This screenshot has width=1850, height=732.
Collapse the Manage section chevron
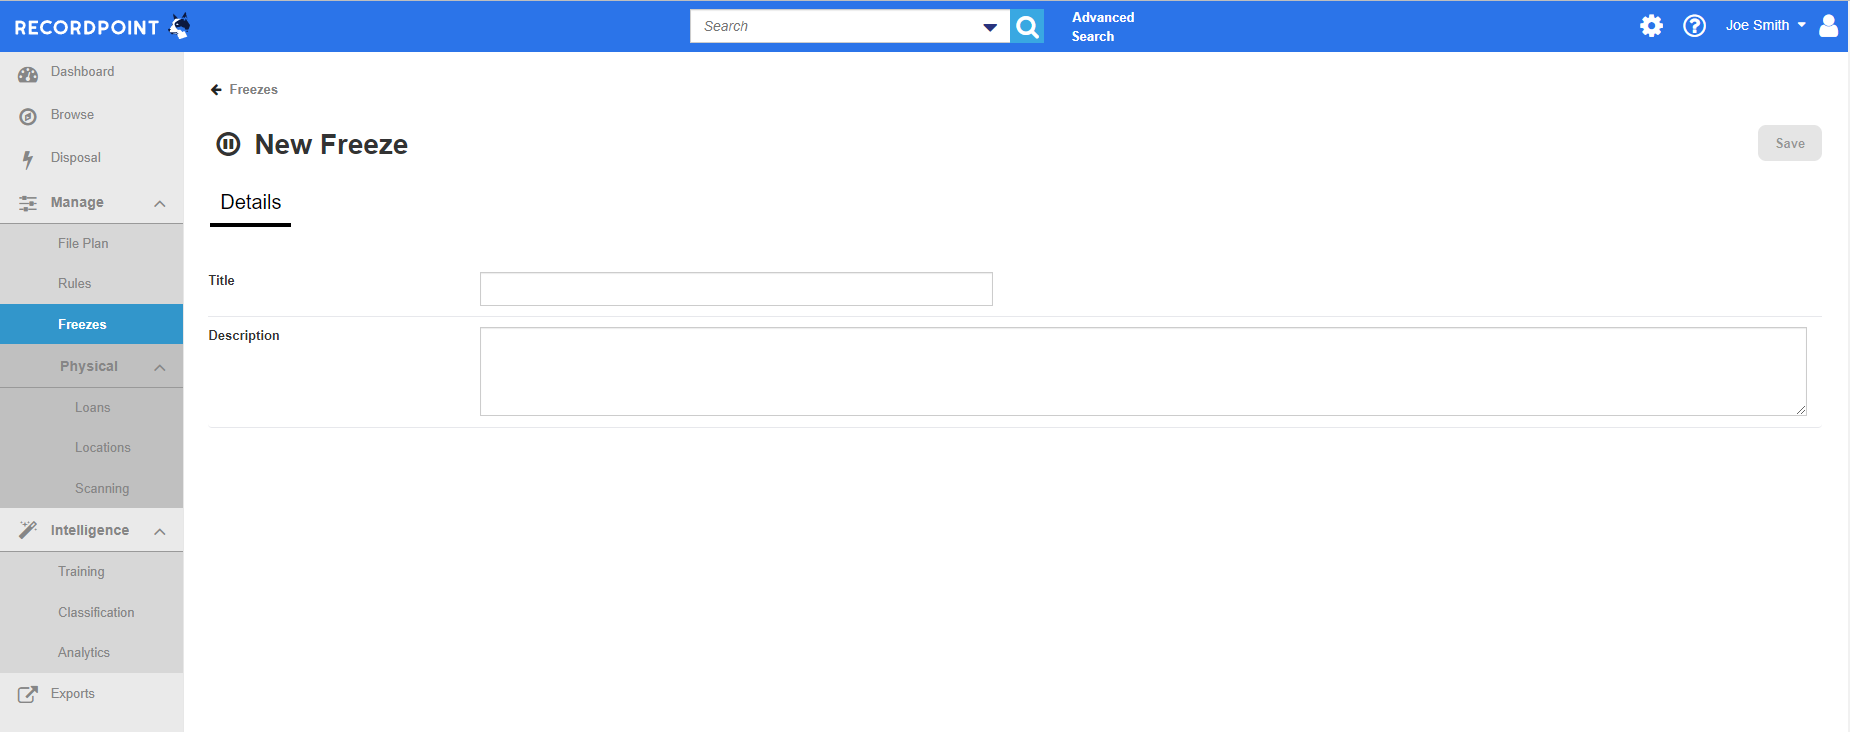tap(160, 204)
